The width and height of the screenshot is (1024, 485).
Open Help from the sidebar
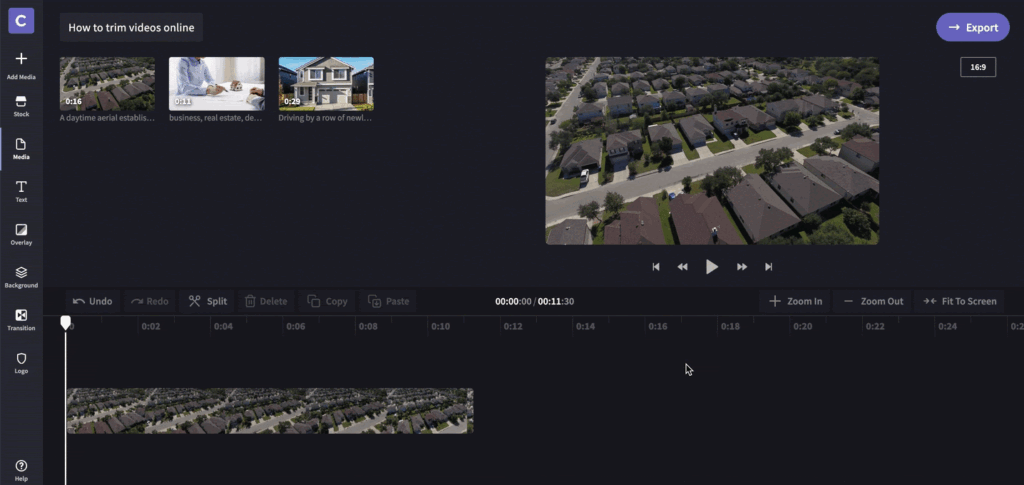click(x=21, y=470)
